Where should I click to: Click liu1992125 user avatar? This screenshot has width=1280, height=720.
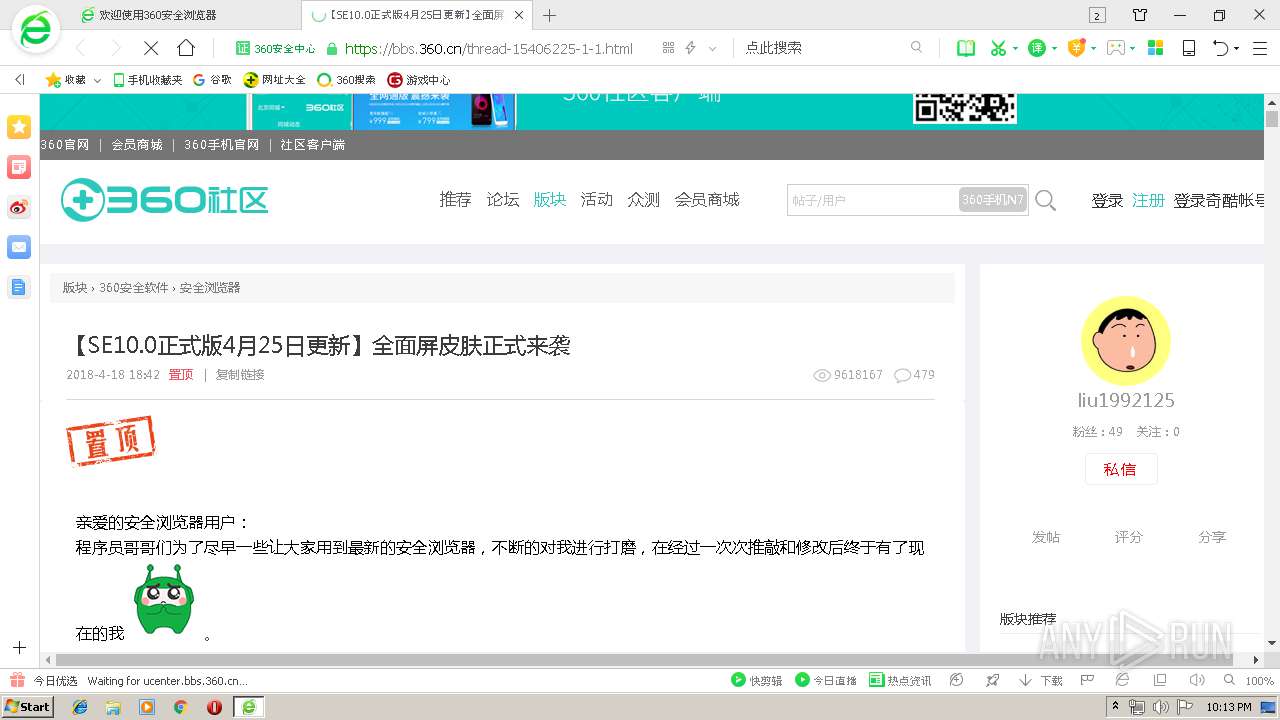click(x=1126, y=341)
